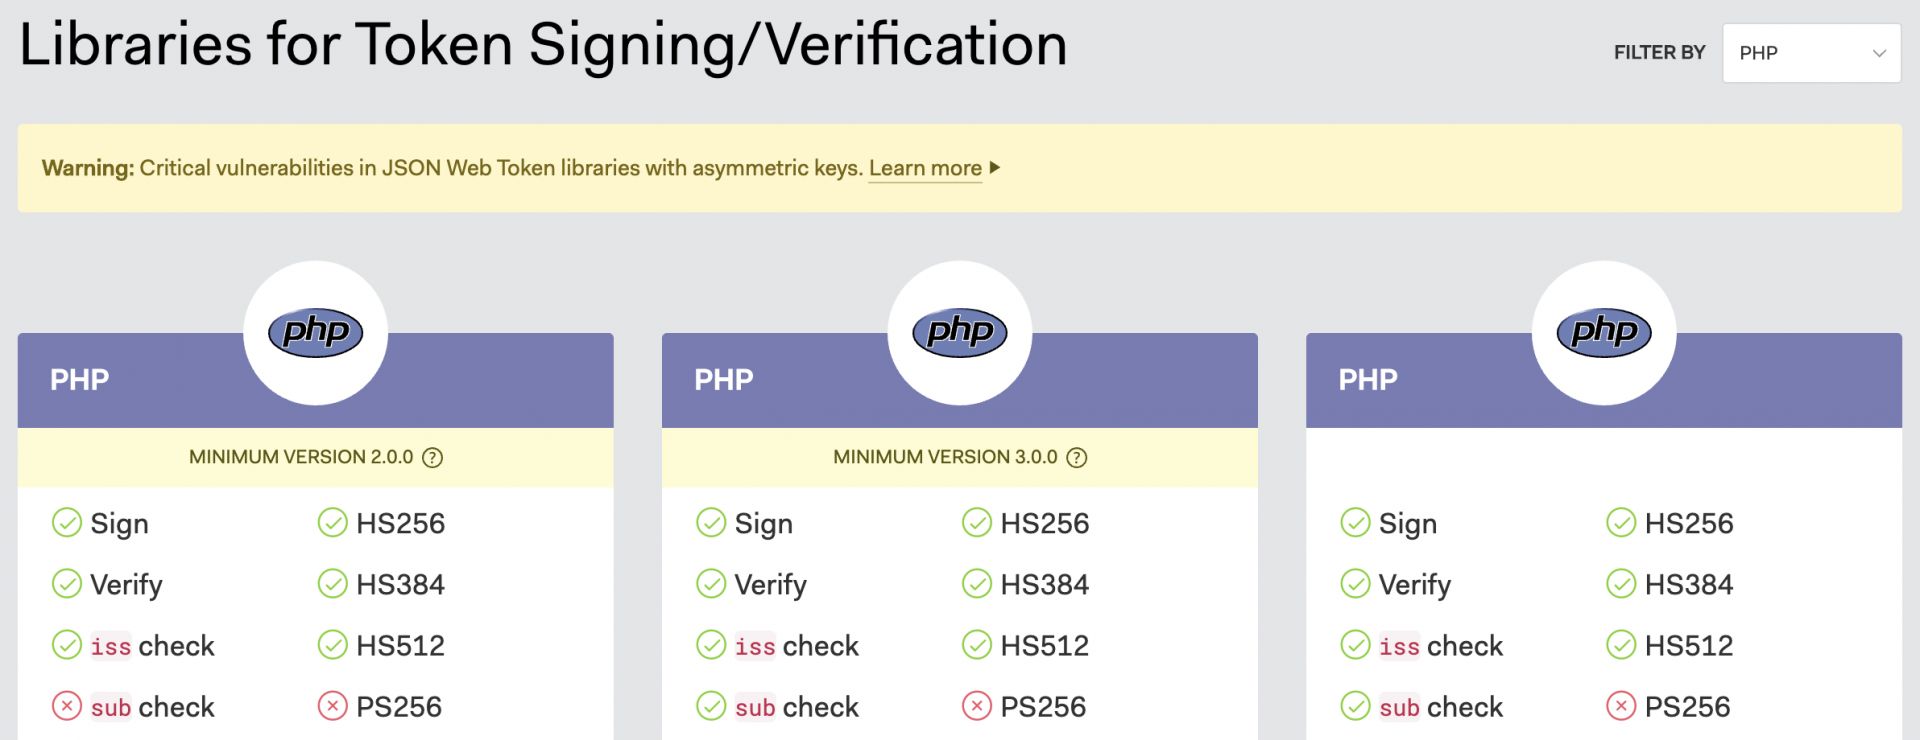Open the help icon next to MINIMUM VERSION 2.0.0
The width and height of the screenshot is (1920, 740).
[432, 458]
